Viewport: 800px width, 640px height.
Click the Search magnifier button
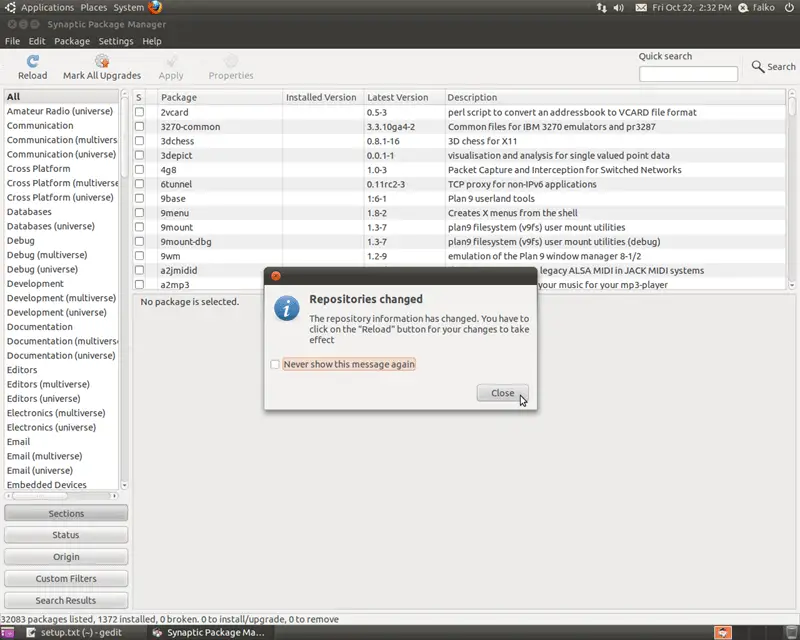[773, 66]
